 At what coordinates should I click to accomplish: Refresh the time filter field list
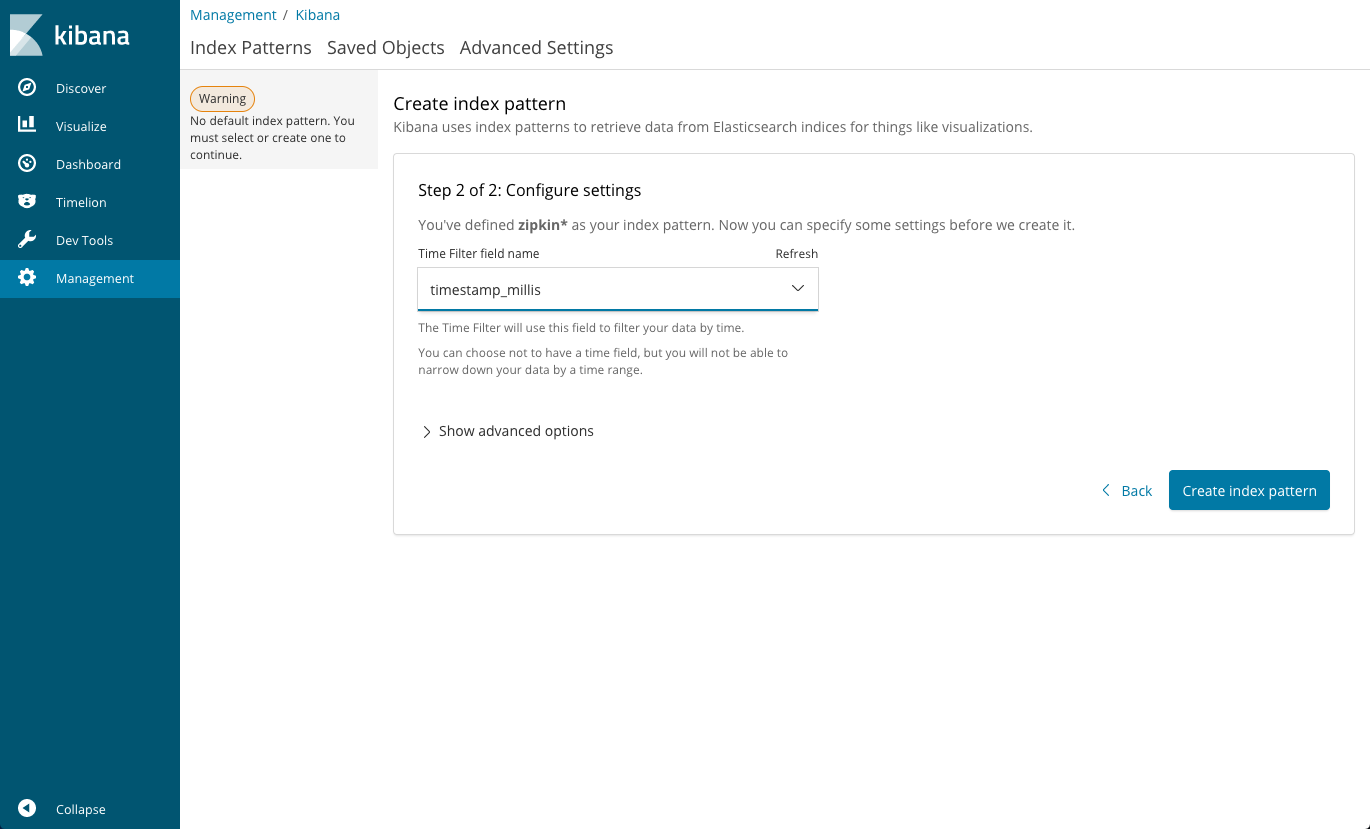(797, 254)
